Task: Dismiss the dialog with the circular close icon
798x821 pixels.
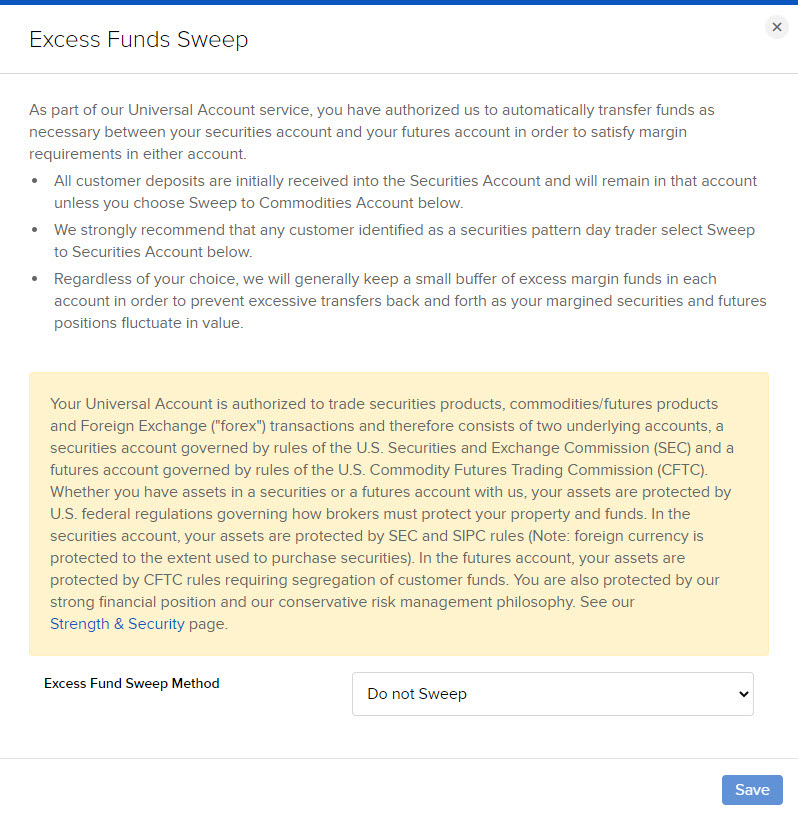Action: pyautogui.click(x=777, y=27)
